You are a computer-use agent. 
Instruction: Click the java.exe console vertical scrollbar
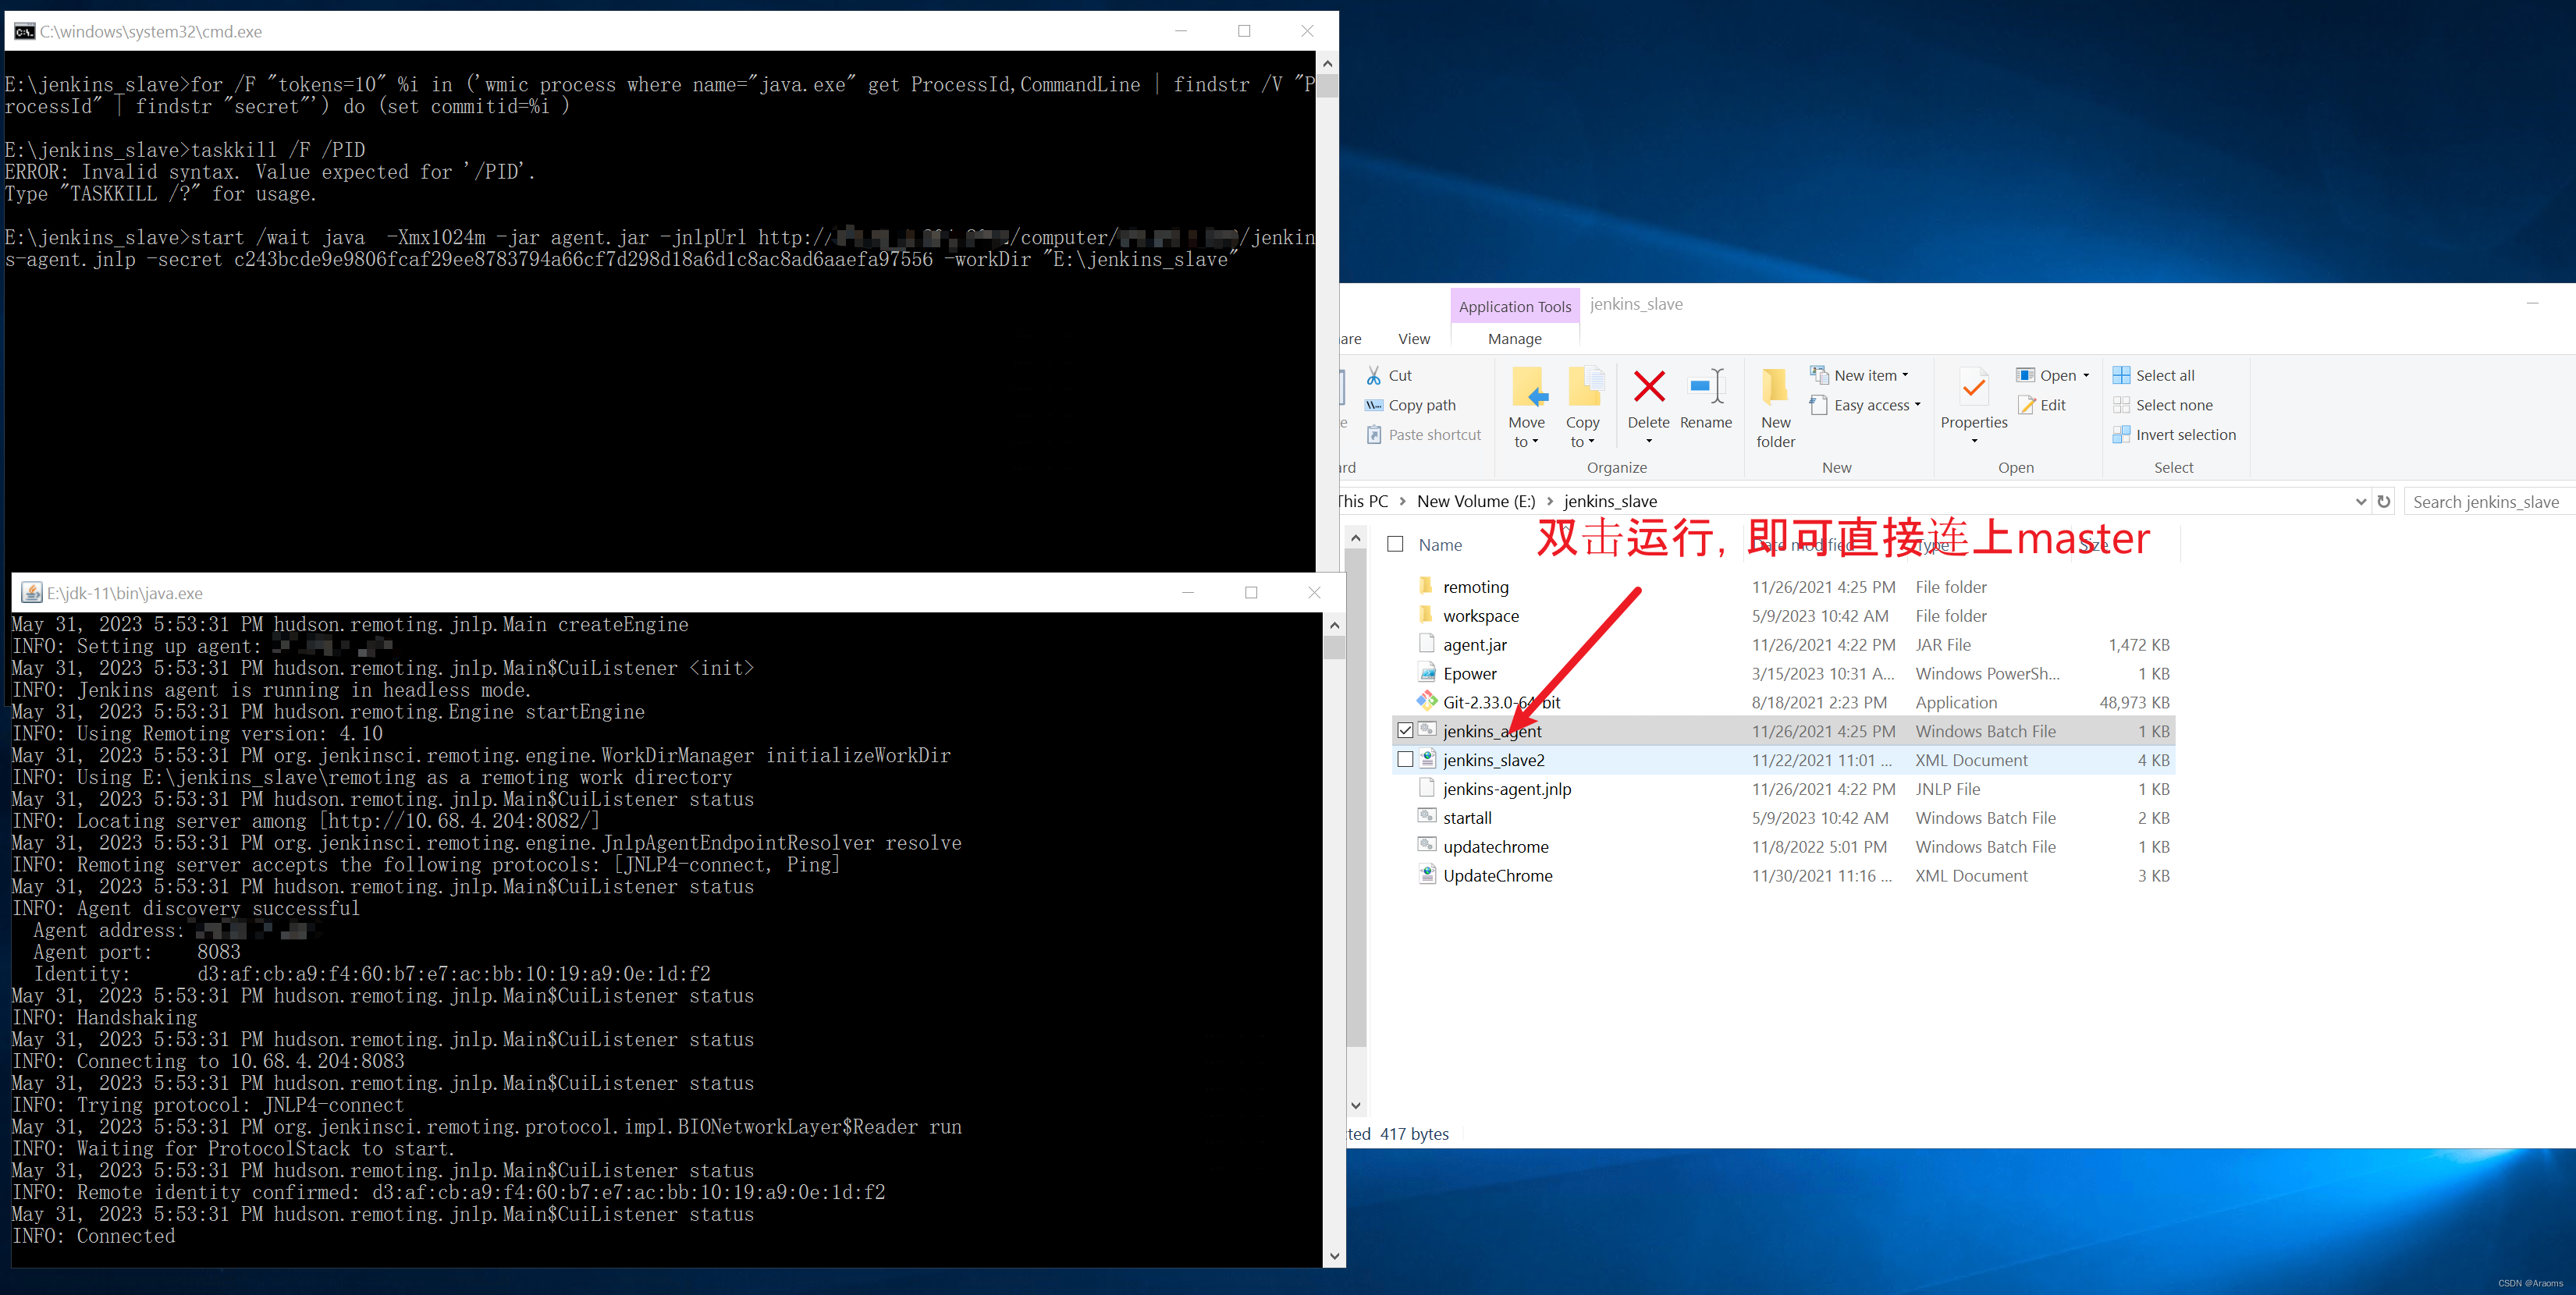1334,940
